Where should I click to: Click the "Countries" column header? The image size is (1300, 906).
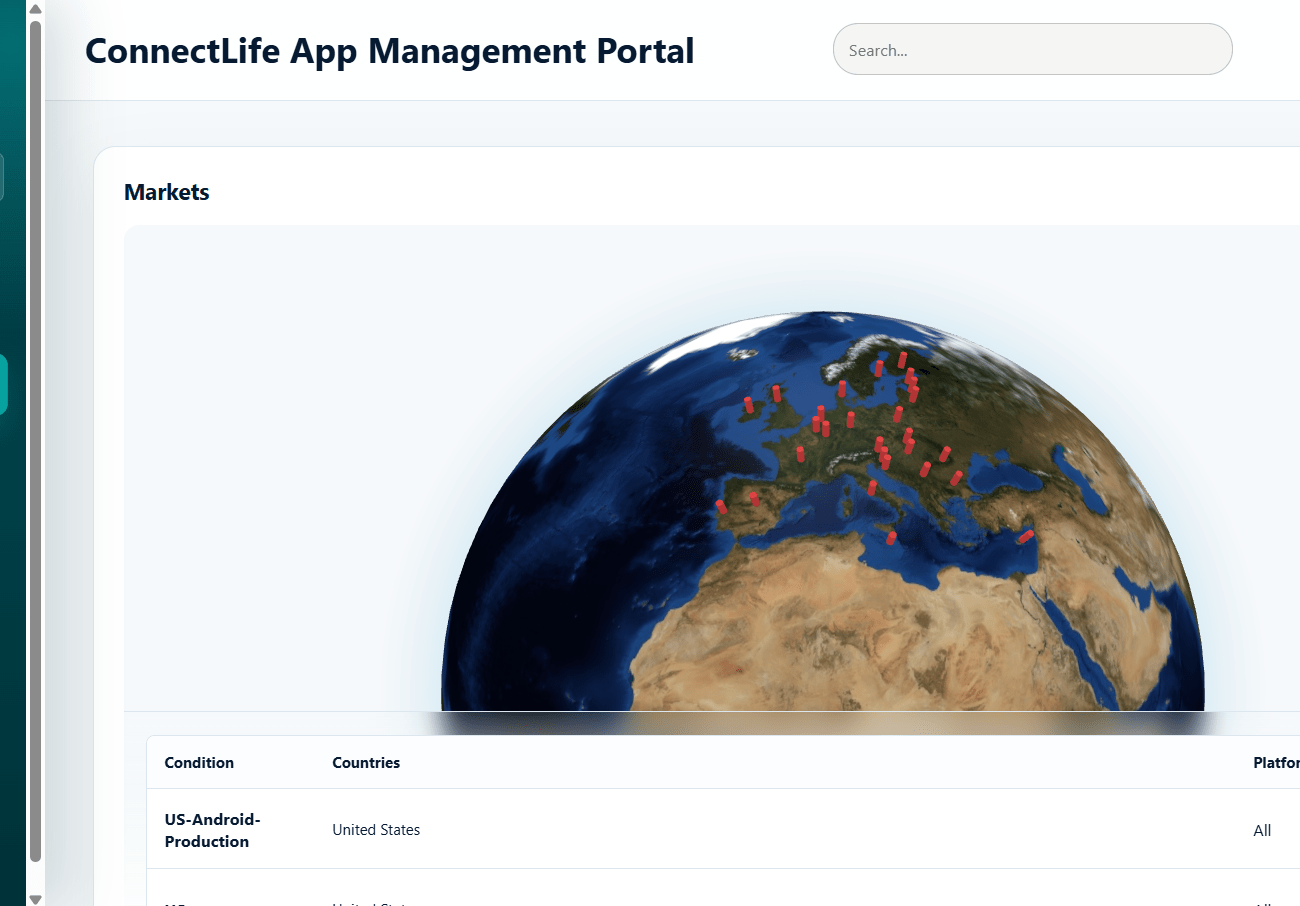tap(366, 763)
